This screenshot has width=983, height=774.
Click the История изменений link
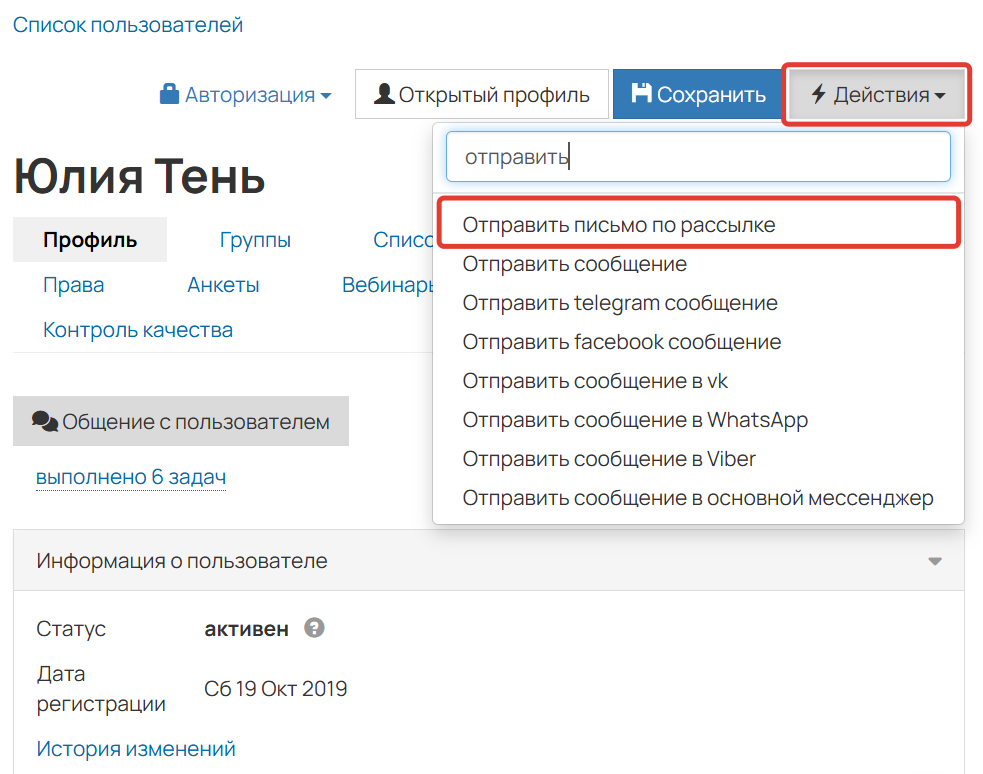click(137, 748)
